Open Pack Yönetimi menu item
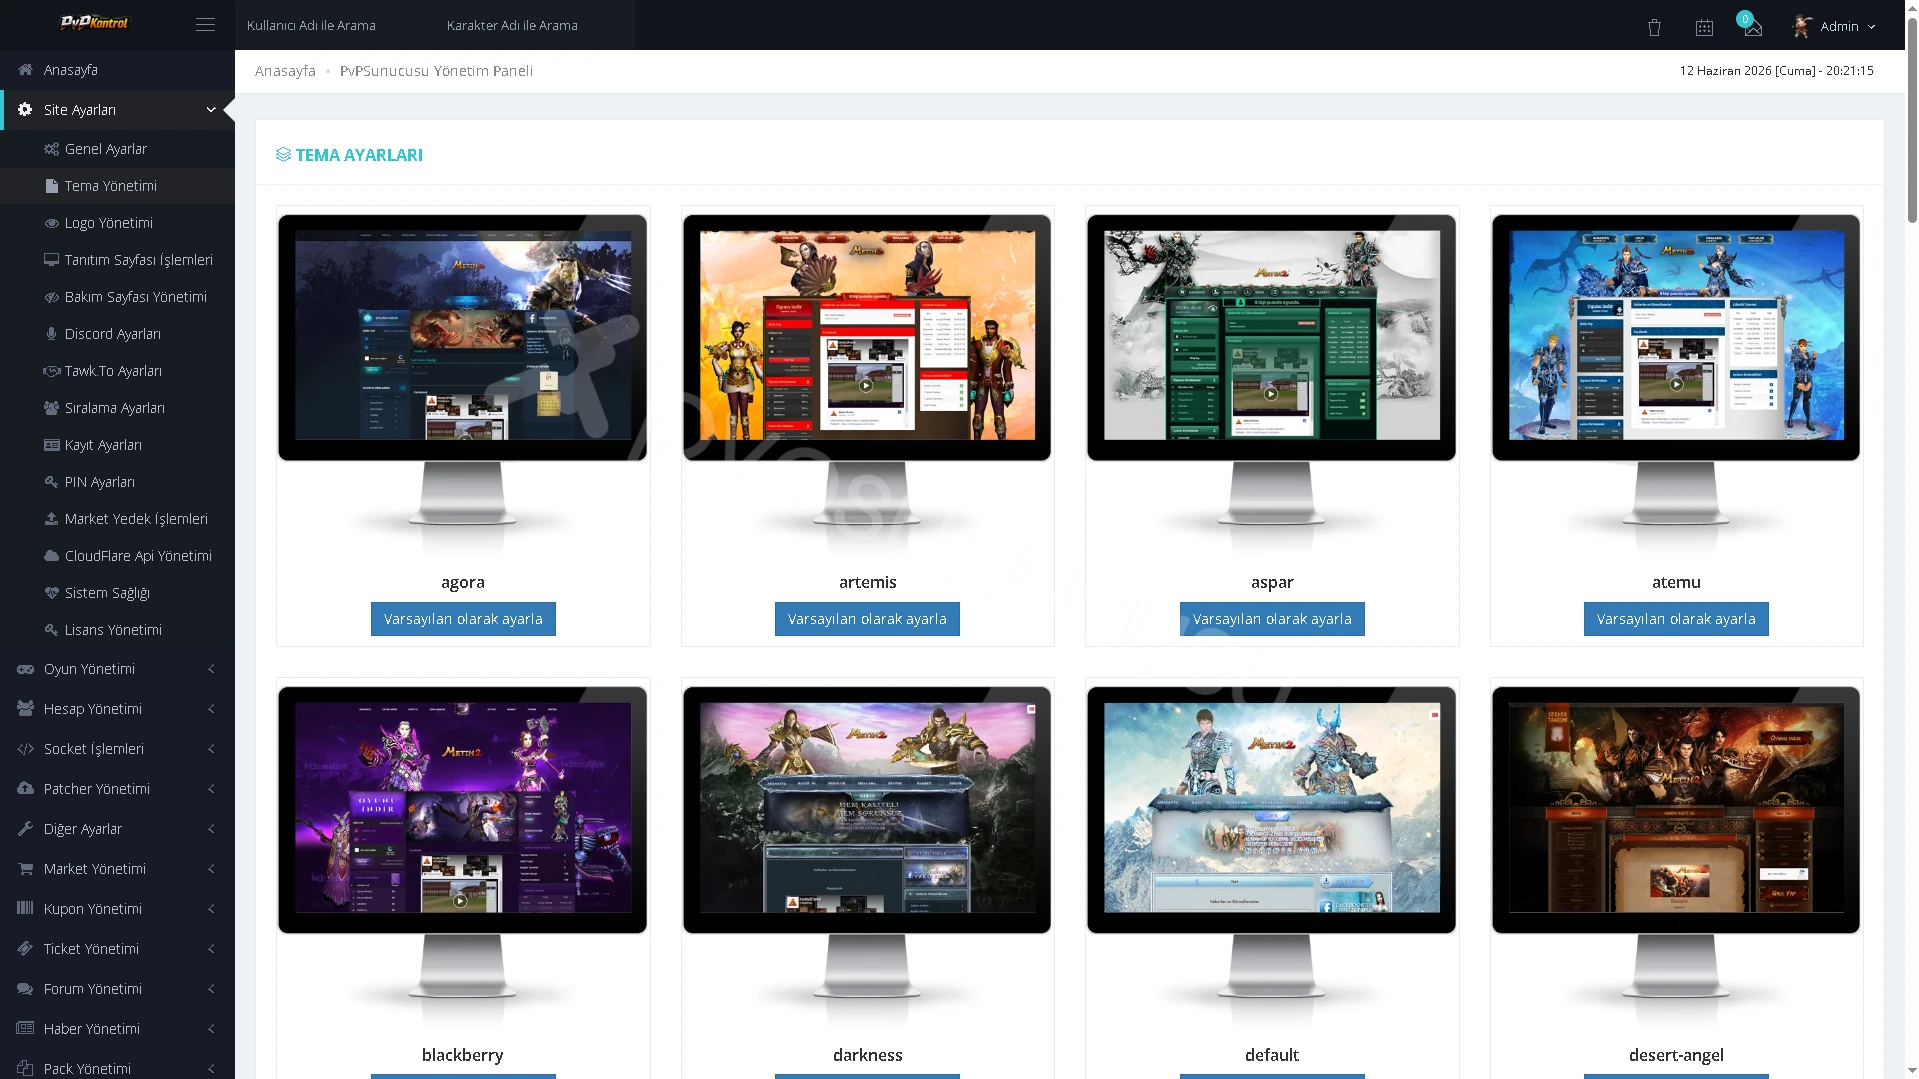The image size is (1919, 1079). pyautogui.click(x=117, y=1068)
